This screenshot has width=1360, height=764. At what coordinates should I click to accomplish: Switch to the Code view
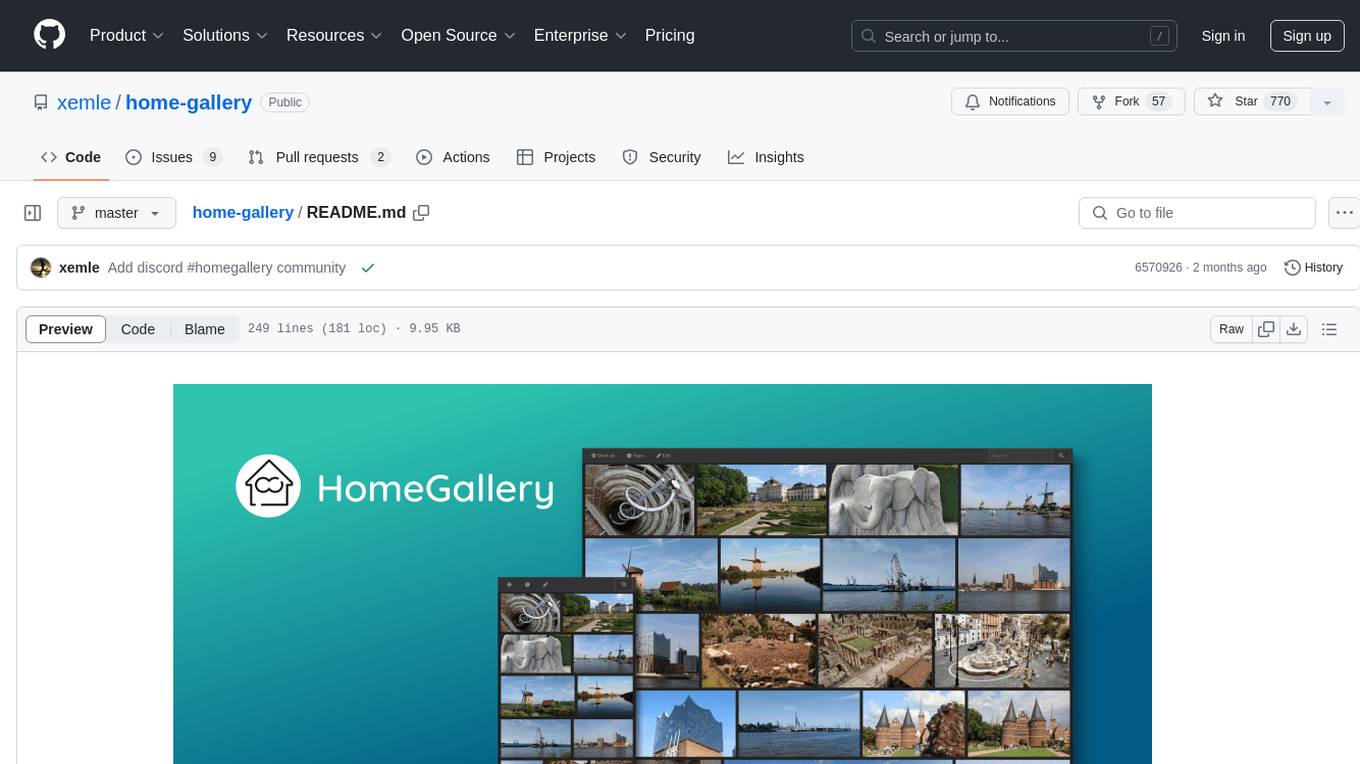pos(138,329)
